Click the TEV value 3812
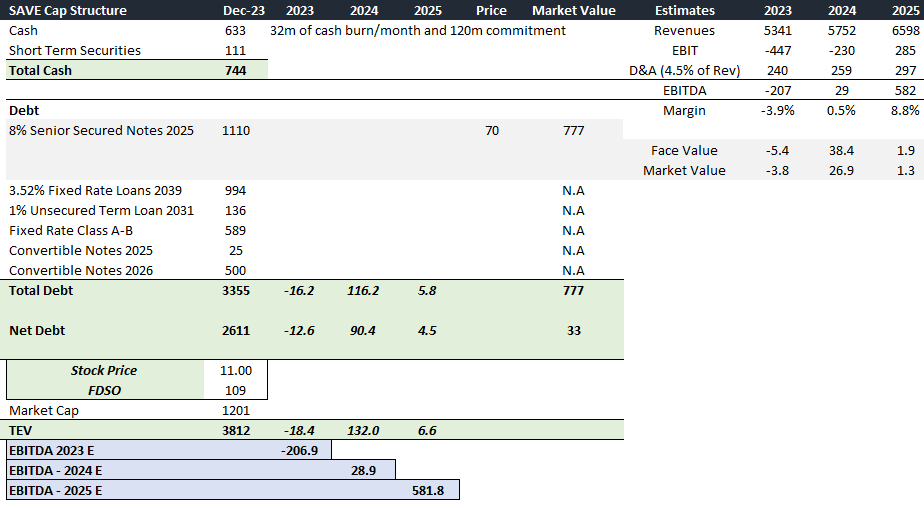This screenshot has width=924, height=508. [x=236, y=431]
